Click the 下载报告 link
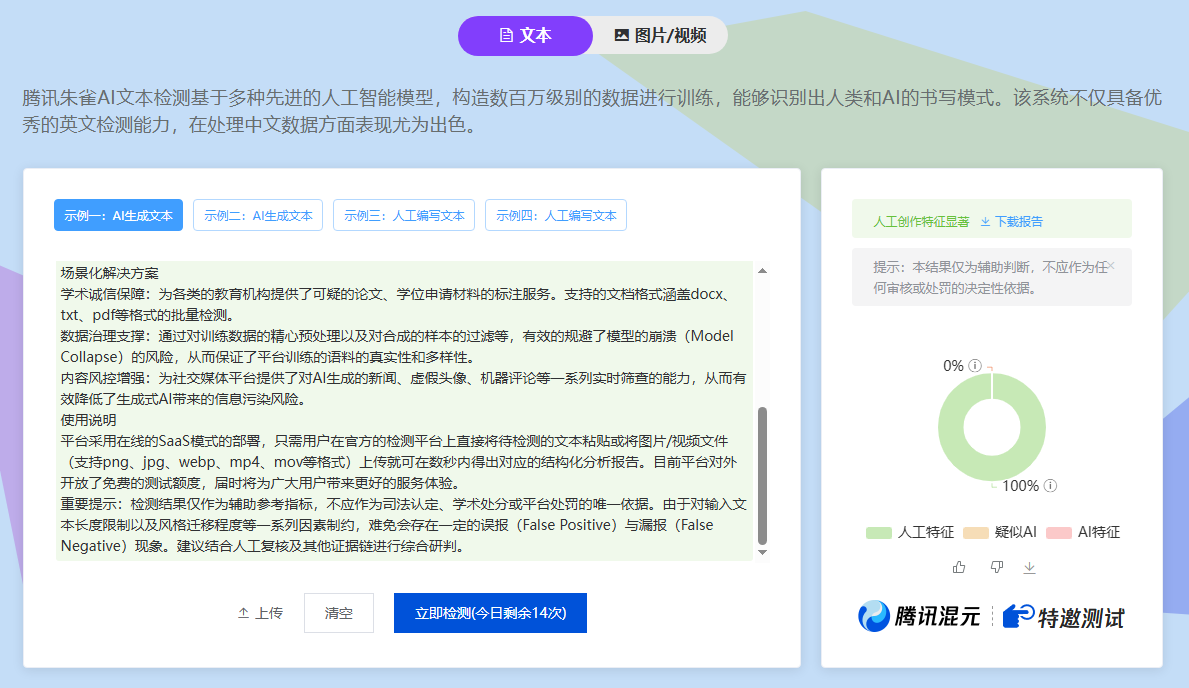1189x688 pixels. pos(1011,221)
